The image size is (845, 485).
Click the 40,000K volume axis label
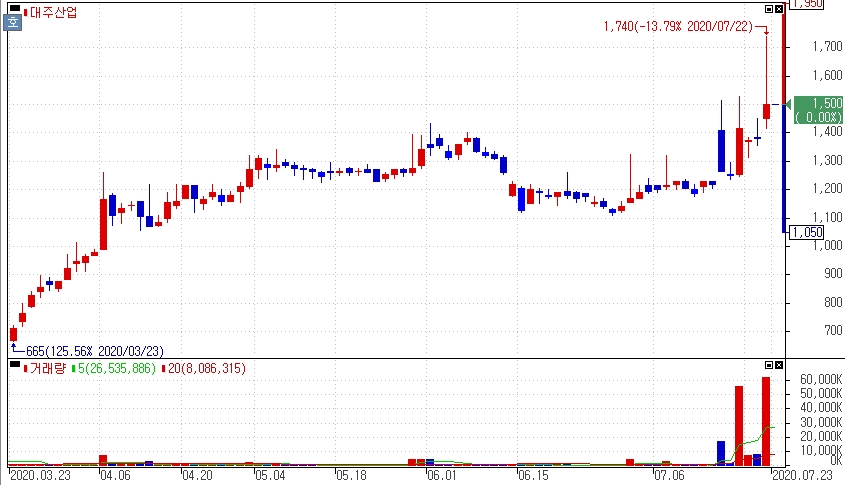821,408
